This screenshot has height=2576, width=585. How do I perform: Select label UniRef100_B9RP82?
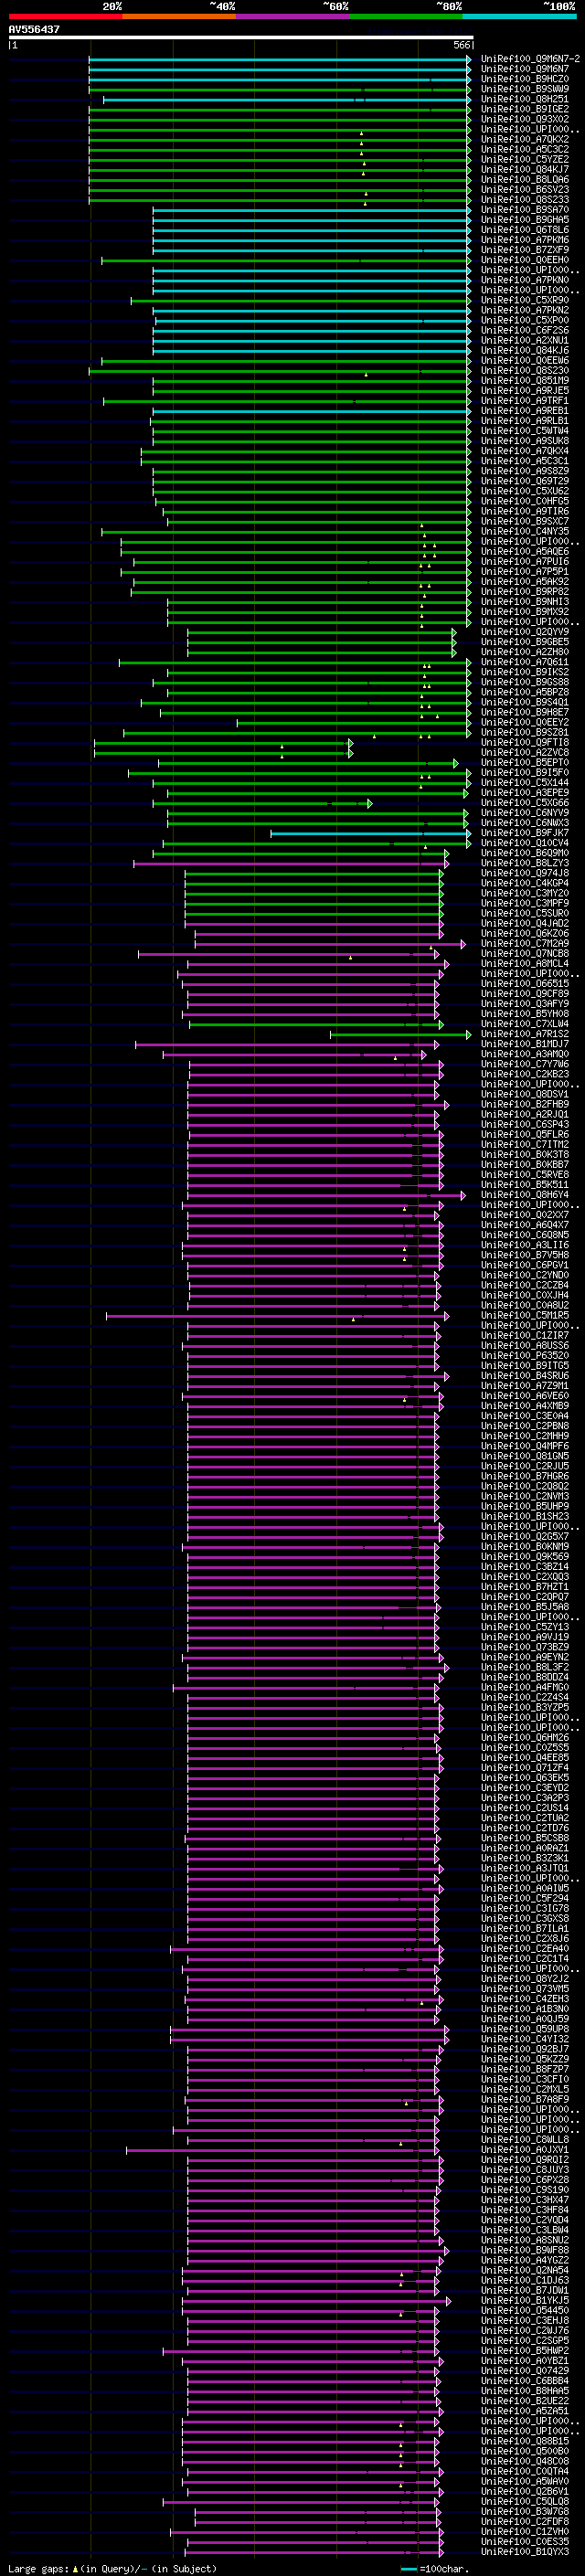pyautogui.click(x=525, y=592)
